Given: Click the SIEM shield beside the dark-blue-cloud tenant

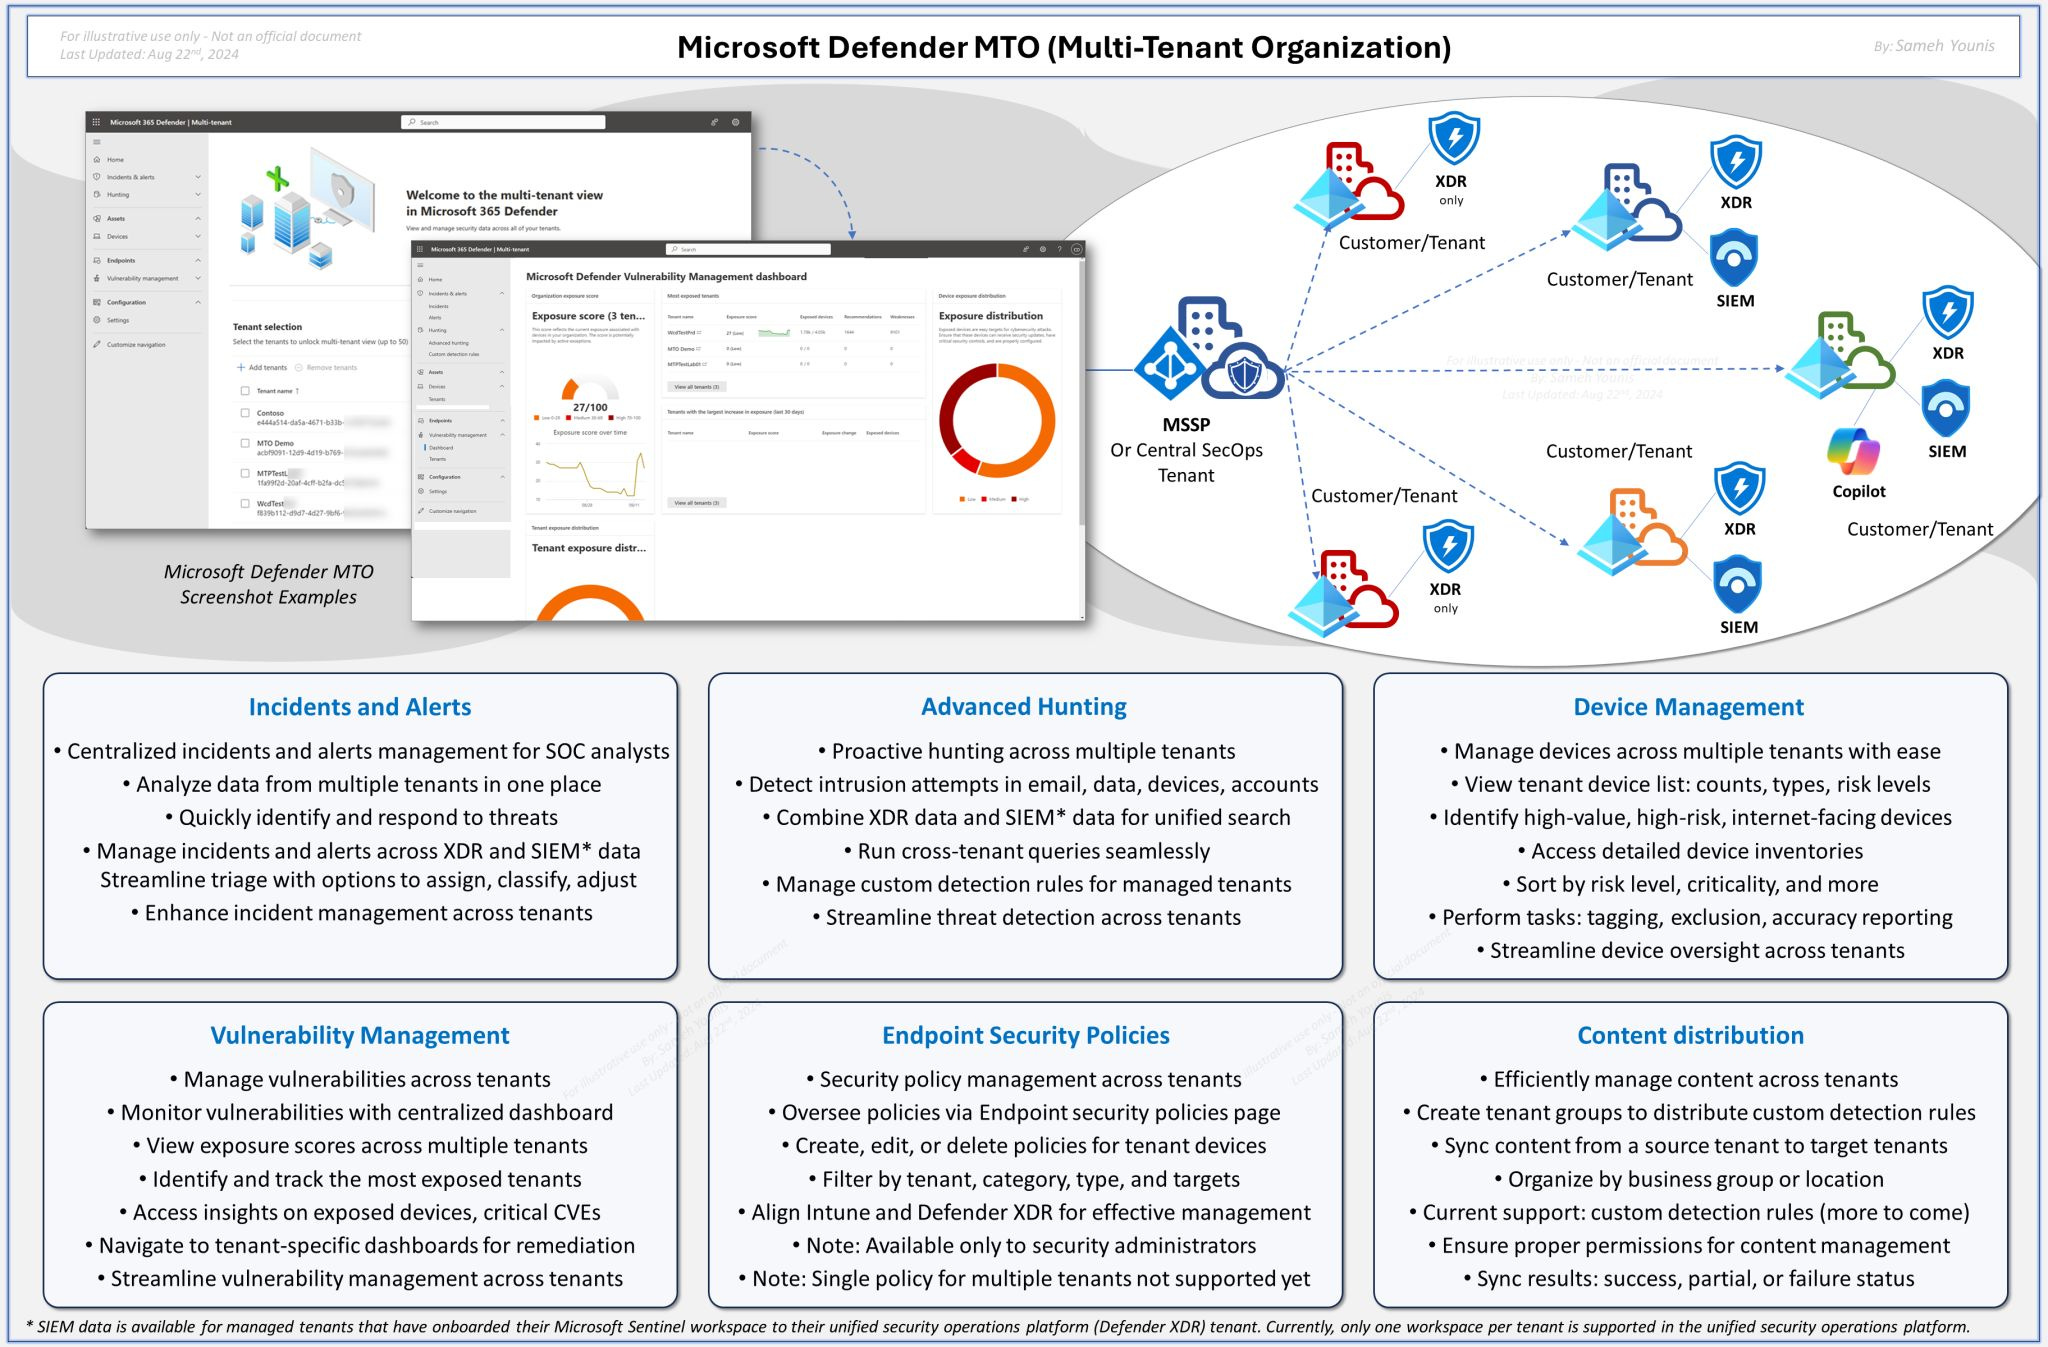Looking at the screenshot, I should (x=1735, y=258).
